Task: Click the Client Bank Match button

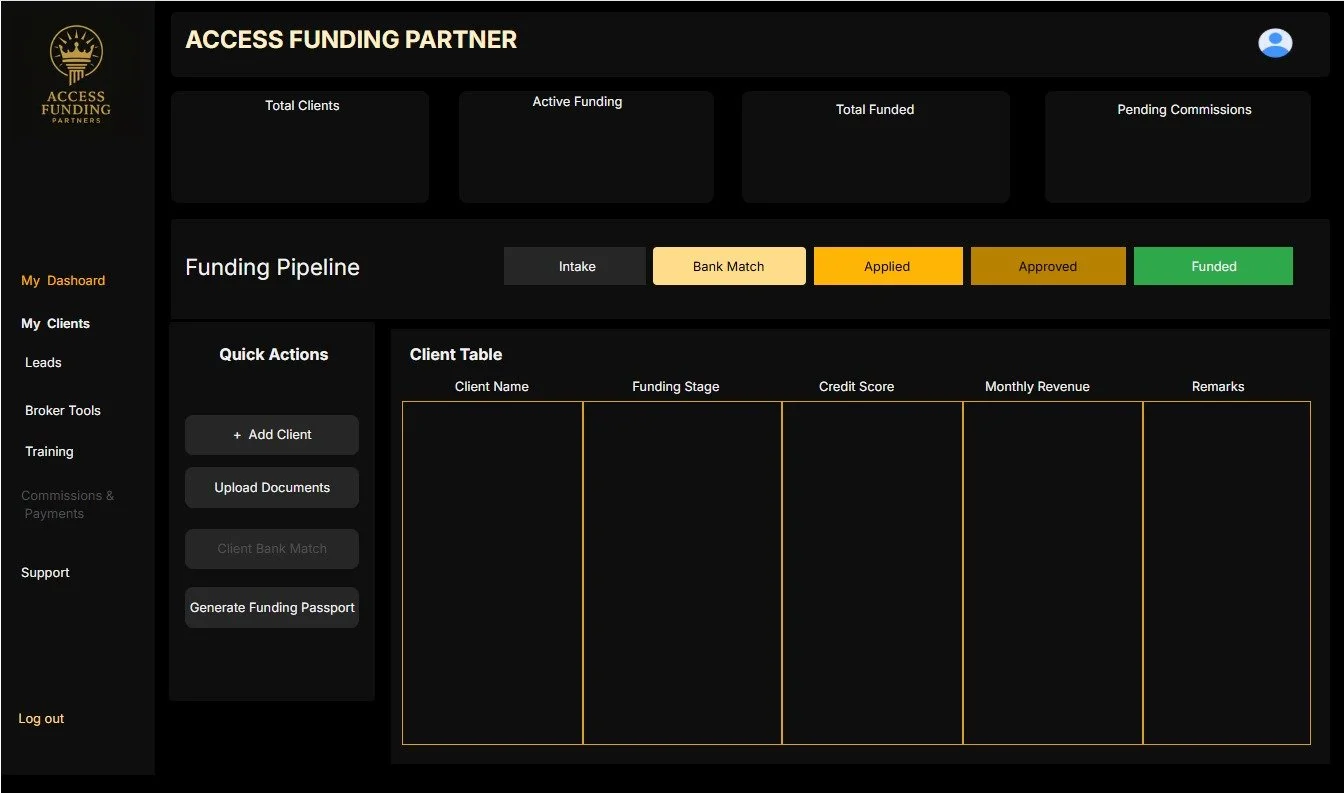Action: (x=272, y=549)
